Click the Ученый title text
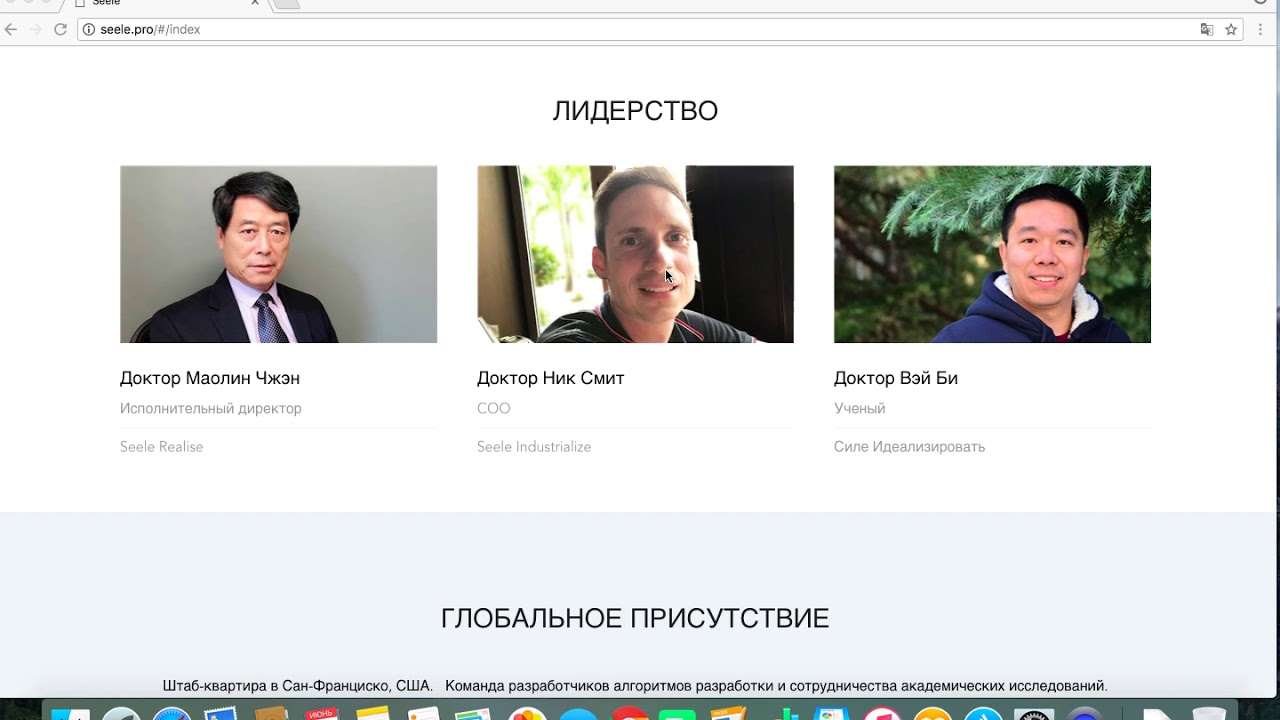This screenshot has width=1280, height=720. (860, 408)
